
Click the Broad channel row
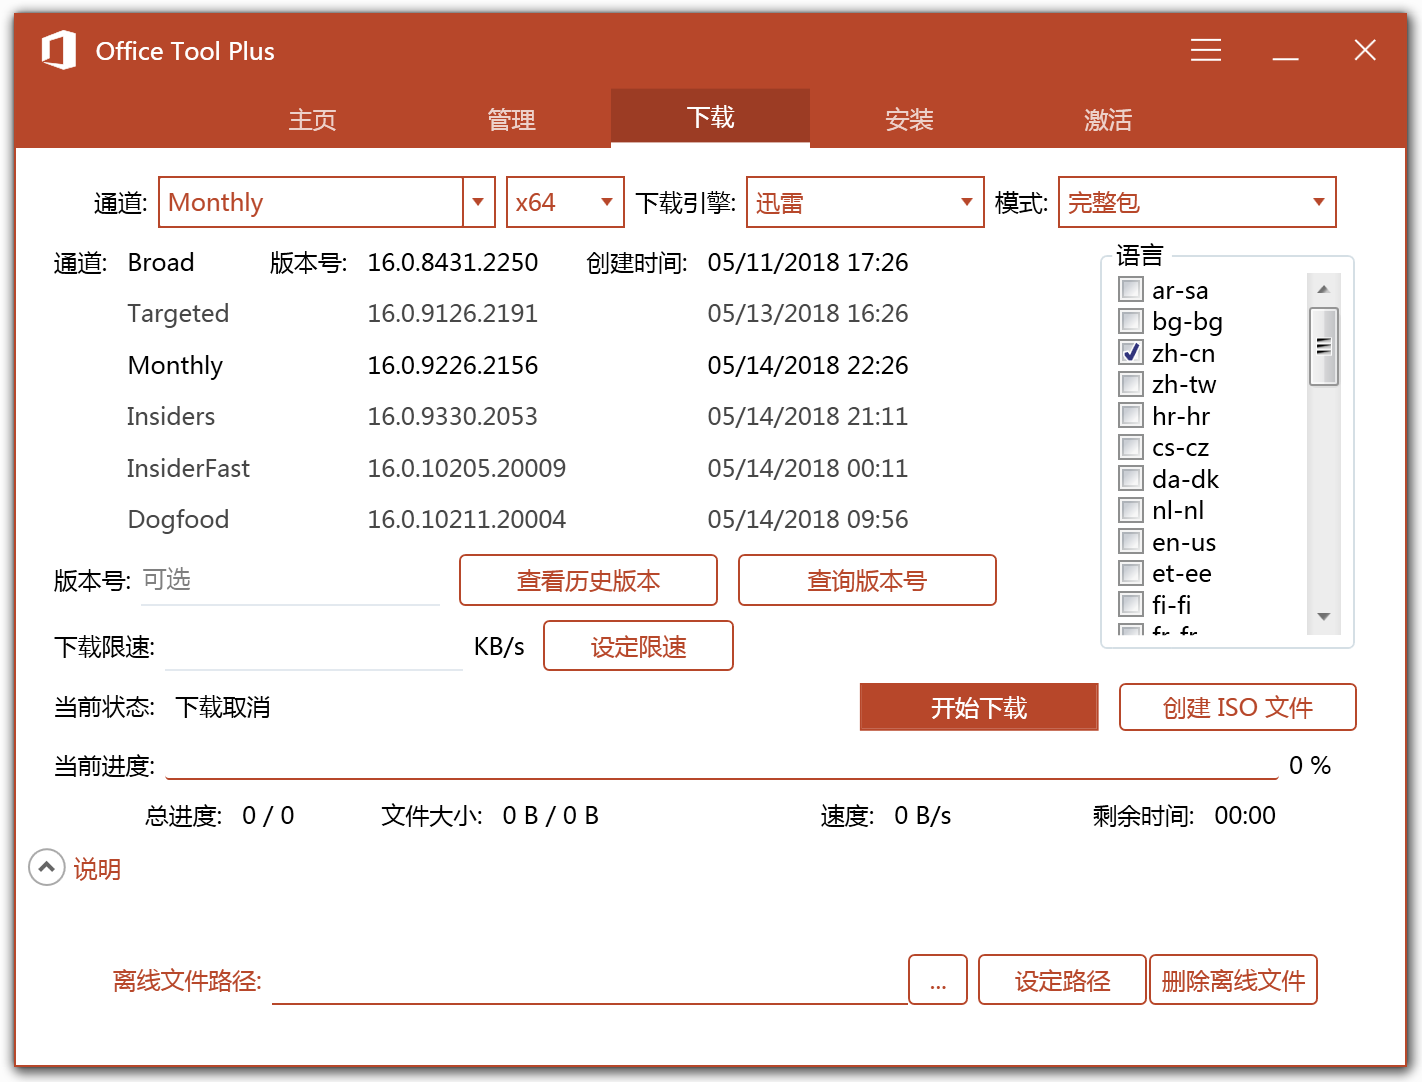161,263
